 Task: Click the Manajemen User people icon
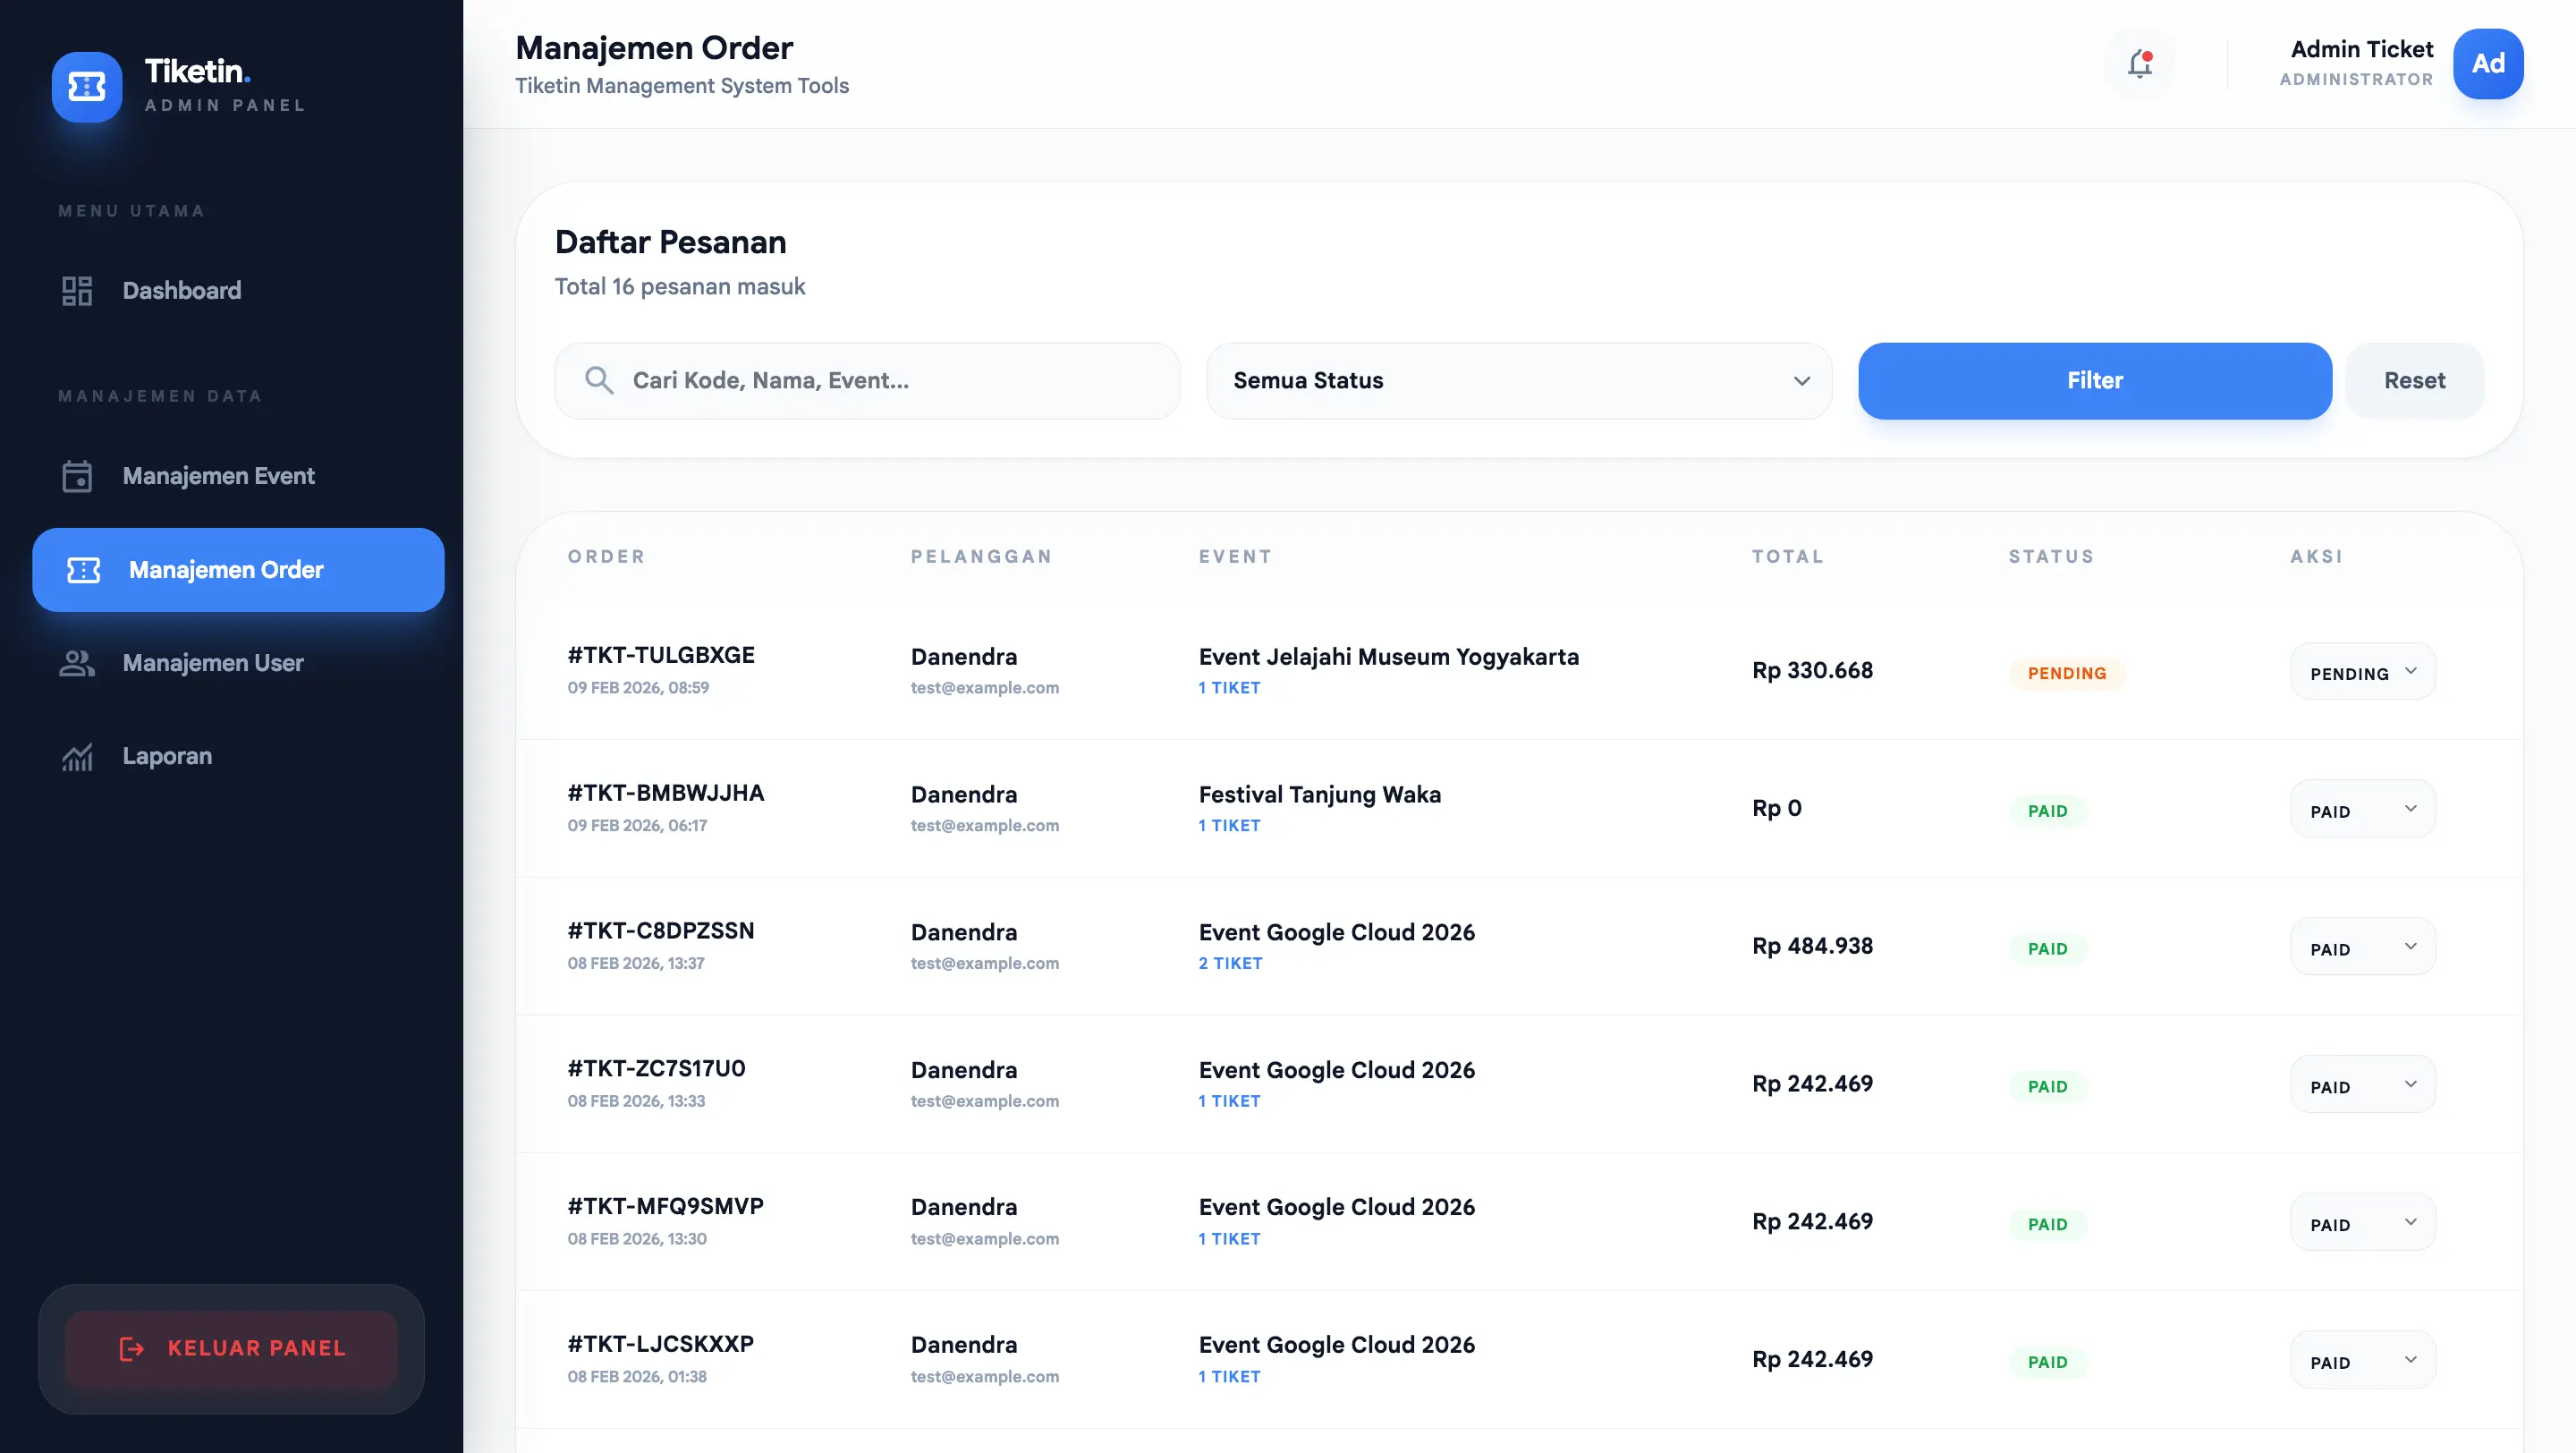point(77,663)
